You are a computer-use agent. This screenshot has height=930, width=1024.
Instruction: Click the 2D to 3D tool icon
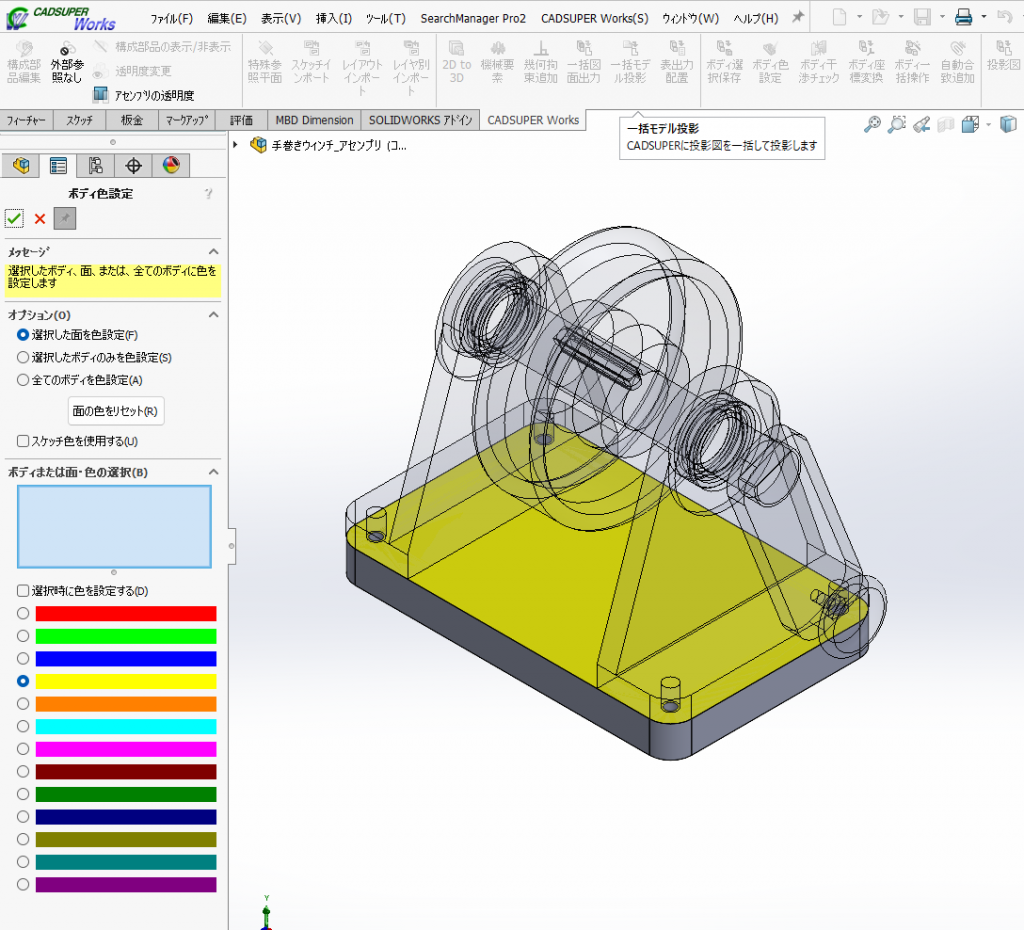point(456,62)
